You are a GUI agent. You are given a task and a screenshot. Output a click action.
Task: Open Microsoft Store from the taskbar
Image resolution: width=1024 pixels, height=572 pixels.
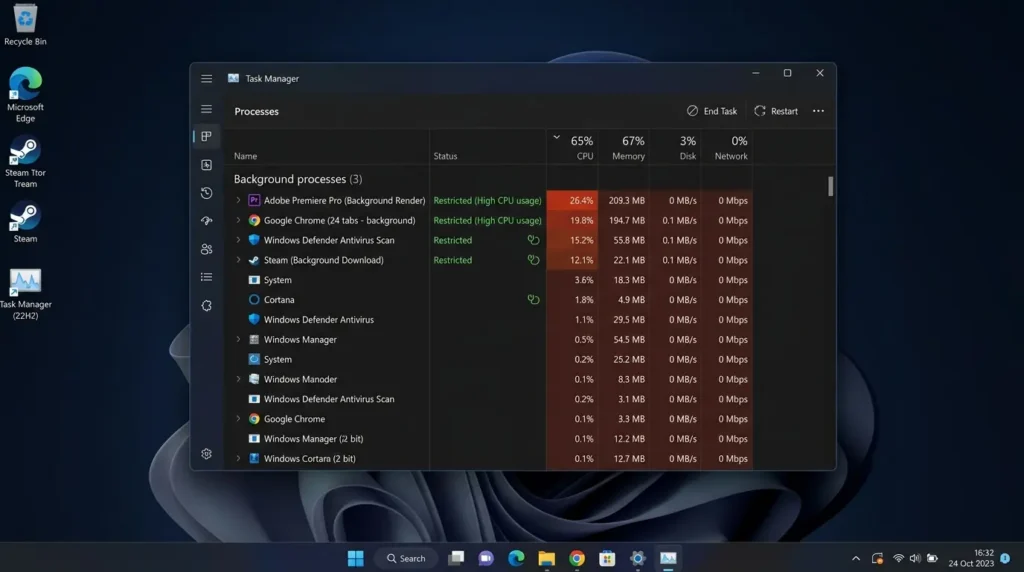click(x=607, y=558)
